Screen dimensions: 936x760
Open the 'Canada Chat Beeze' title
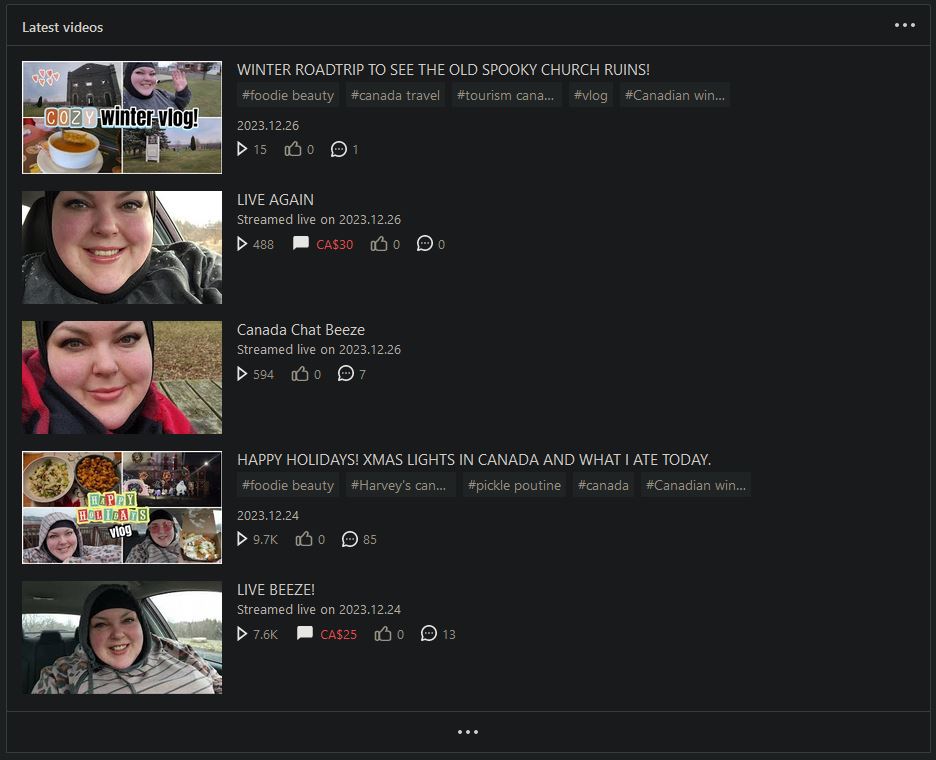pyautogui.click(x=301, y=330)
